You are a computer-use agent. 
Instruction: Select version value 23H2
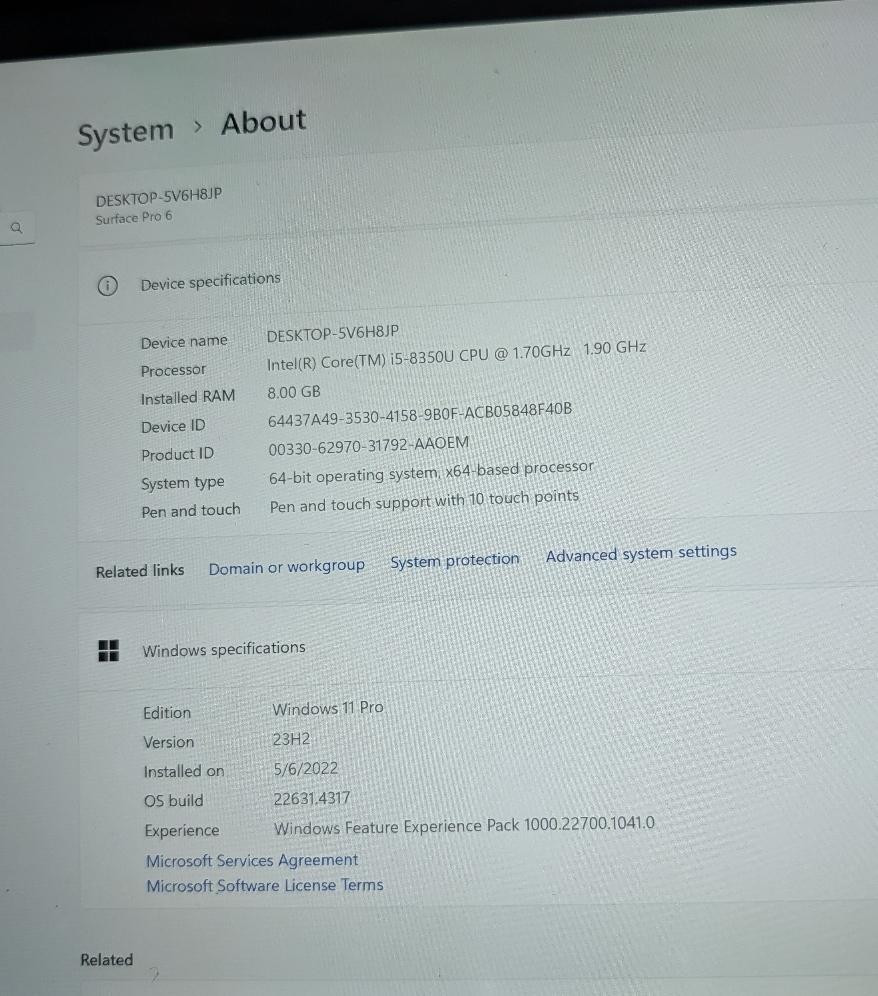point(291,739)
